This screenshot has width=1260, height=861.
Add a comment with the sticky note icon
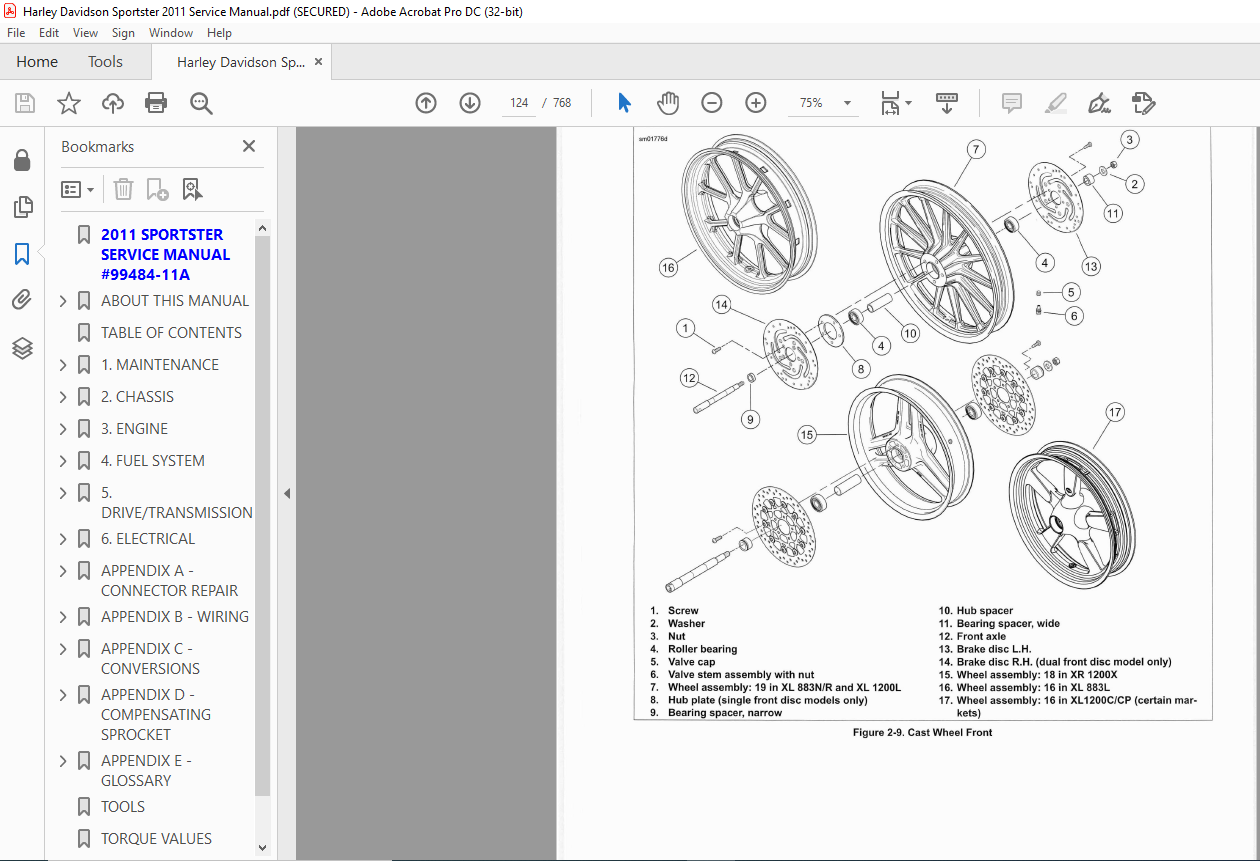coord(1012,103)
